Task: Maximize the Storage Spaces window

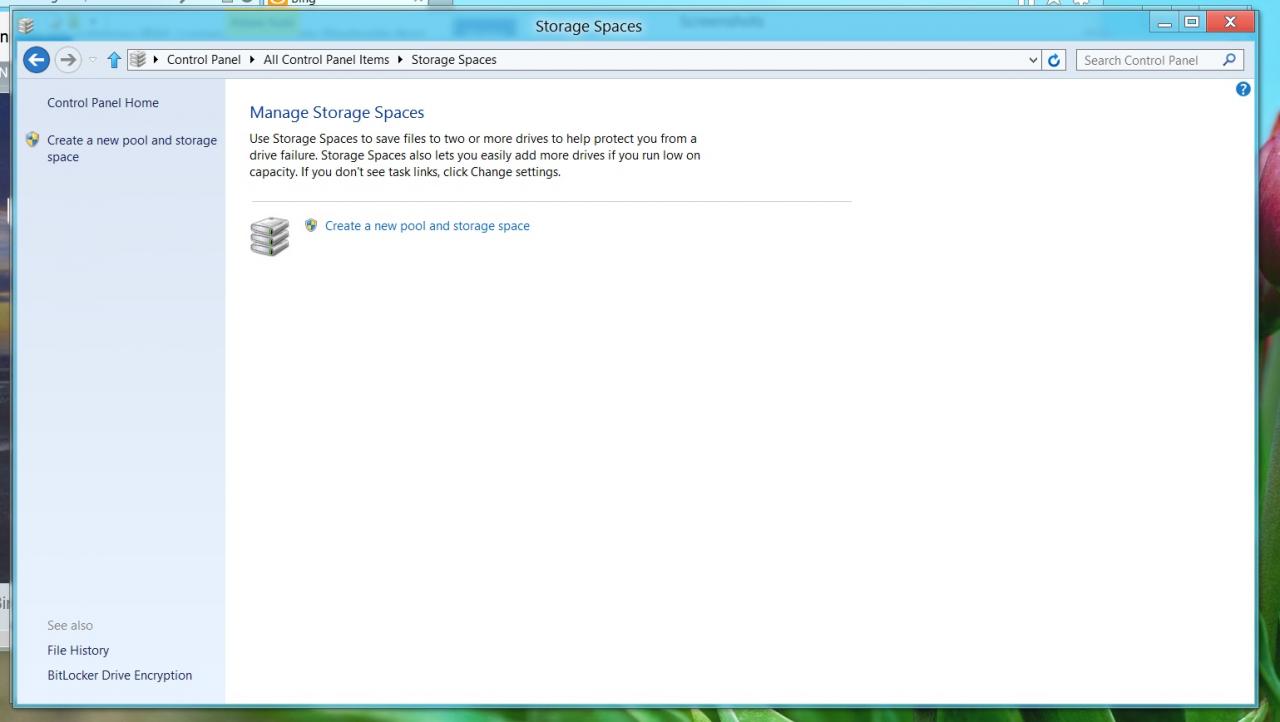Action: pos(1191,23)
